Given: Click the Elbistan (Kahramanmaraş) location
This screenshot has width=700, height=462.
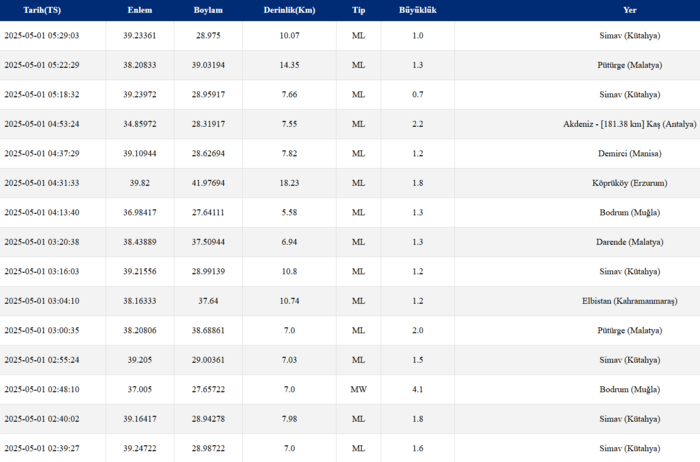Looking at the screenshot, I should click(x=630, y=301).
